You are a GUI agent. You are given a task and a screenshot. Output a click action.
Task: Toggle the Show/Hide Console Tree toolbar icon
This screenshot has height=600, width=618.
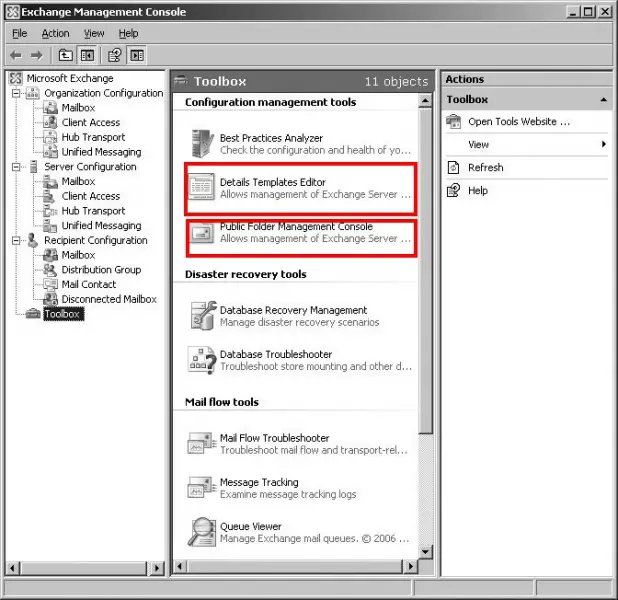[87, 55]
